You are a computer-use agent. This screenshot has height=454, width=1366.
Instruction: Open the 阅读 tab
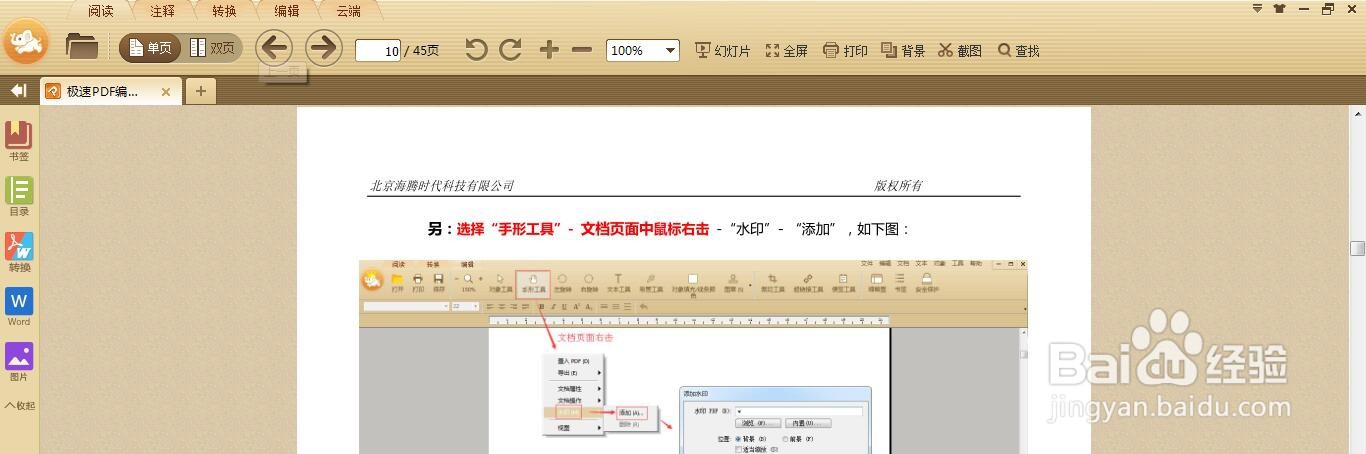tap(100, 11)
